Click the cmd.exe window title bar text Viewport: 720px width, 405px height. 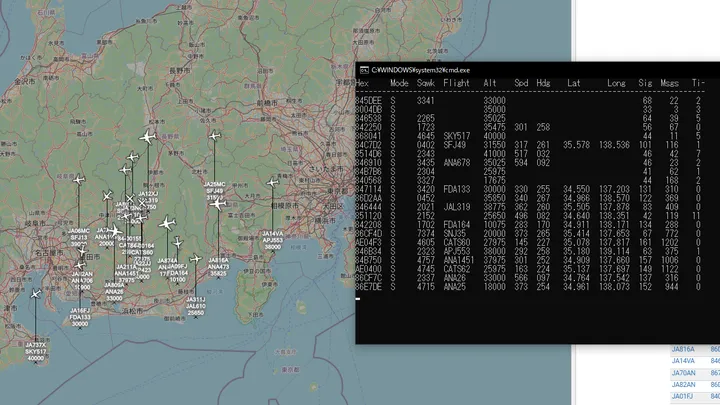[x=421, y=70]
